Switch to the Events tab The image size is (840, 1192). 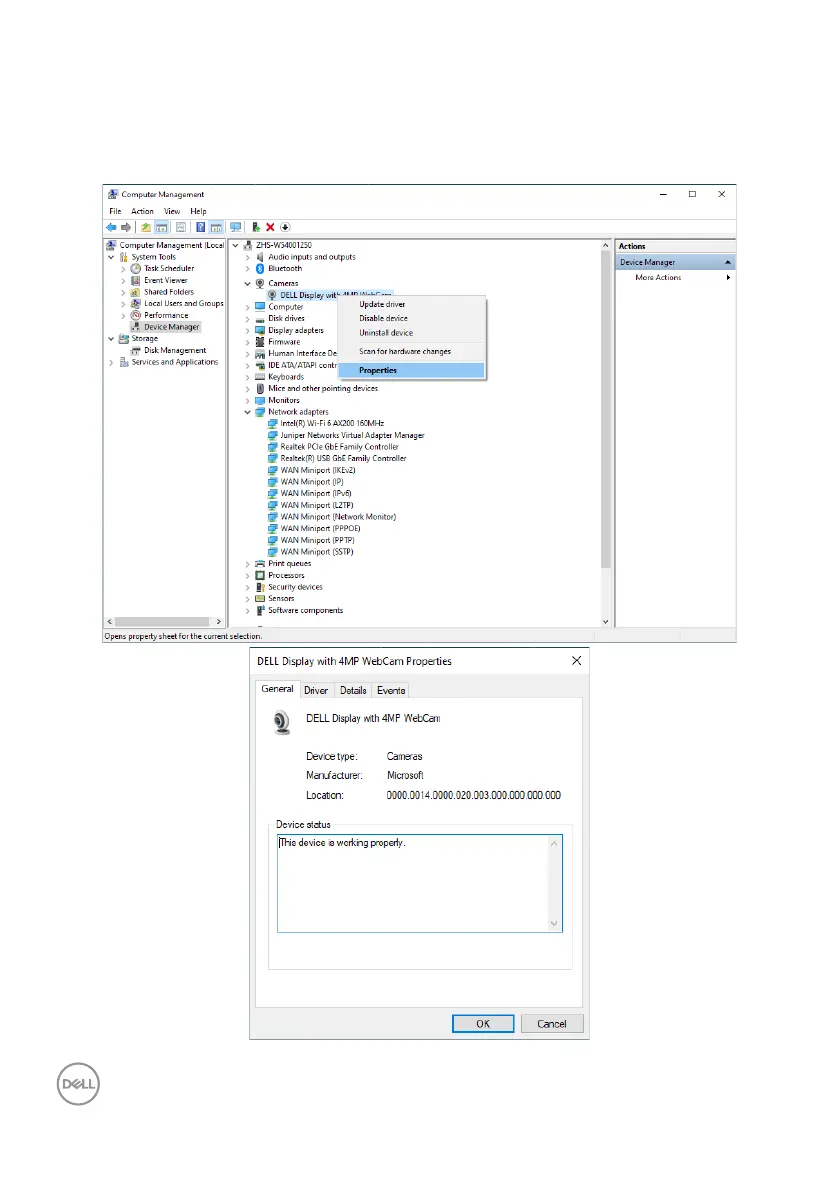[x=391, y=690]
